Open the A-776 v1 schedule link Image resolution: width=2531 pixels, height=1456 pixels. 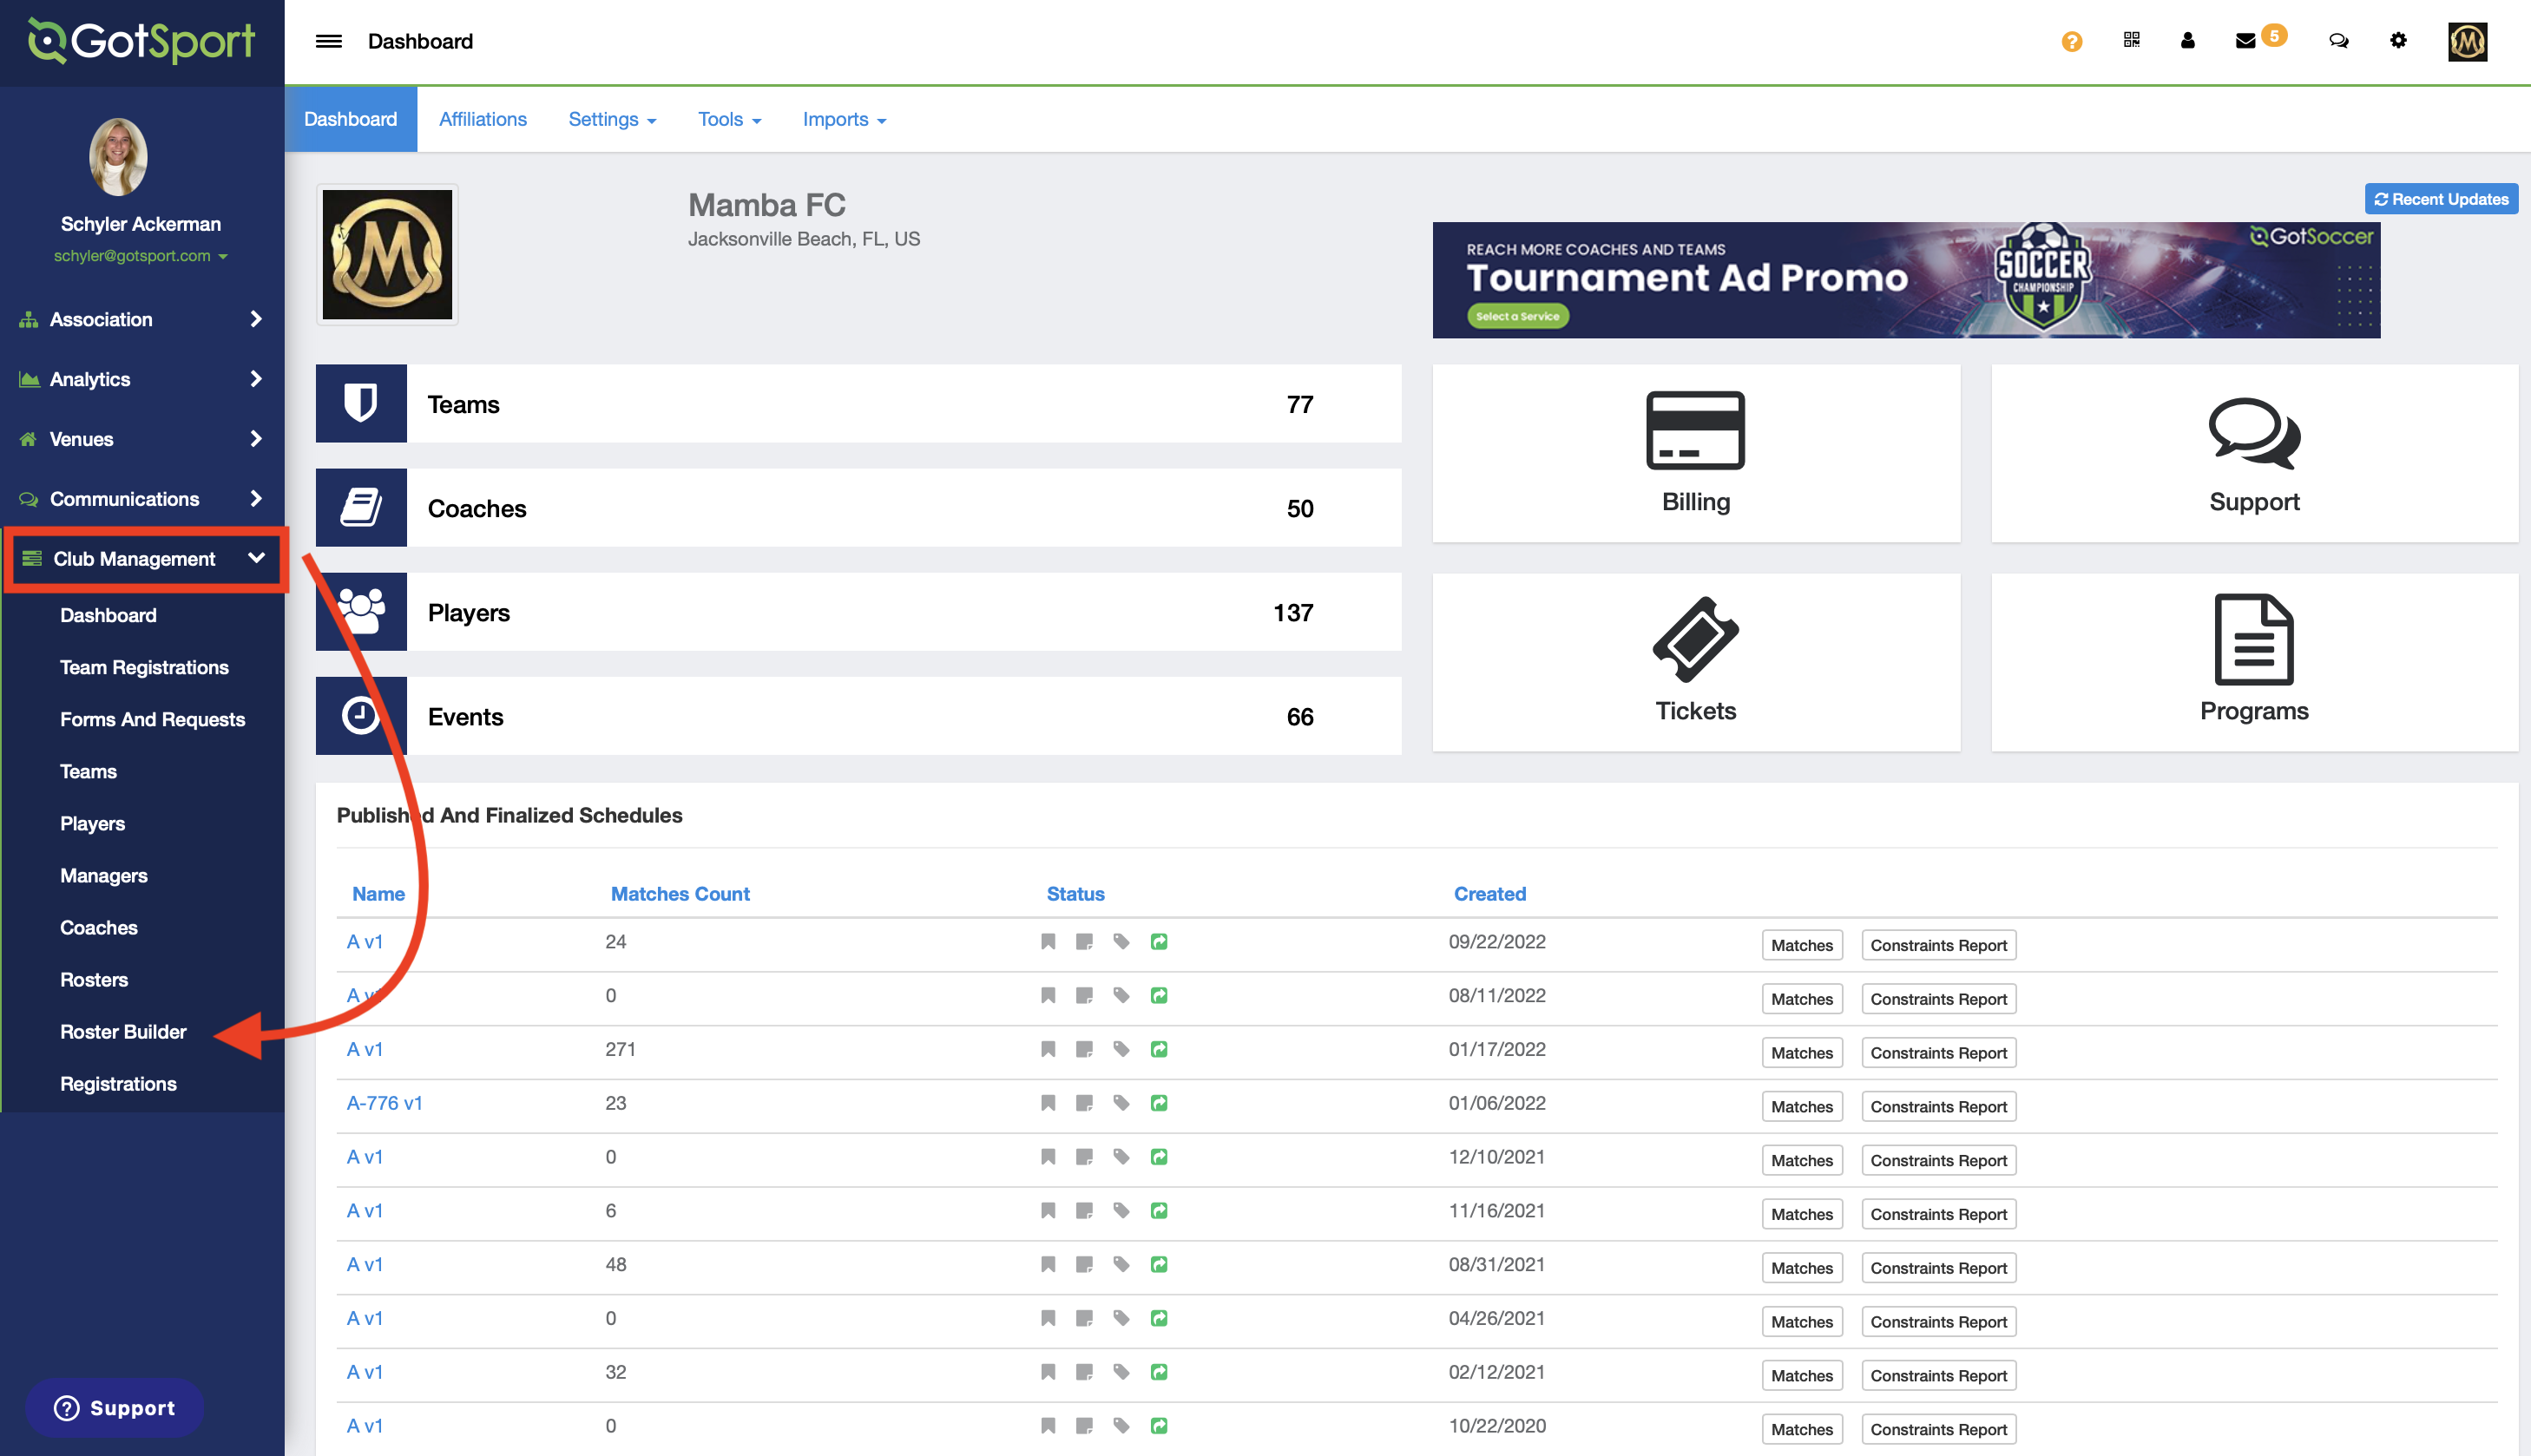point(384,1103)
